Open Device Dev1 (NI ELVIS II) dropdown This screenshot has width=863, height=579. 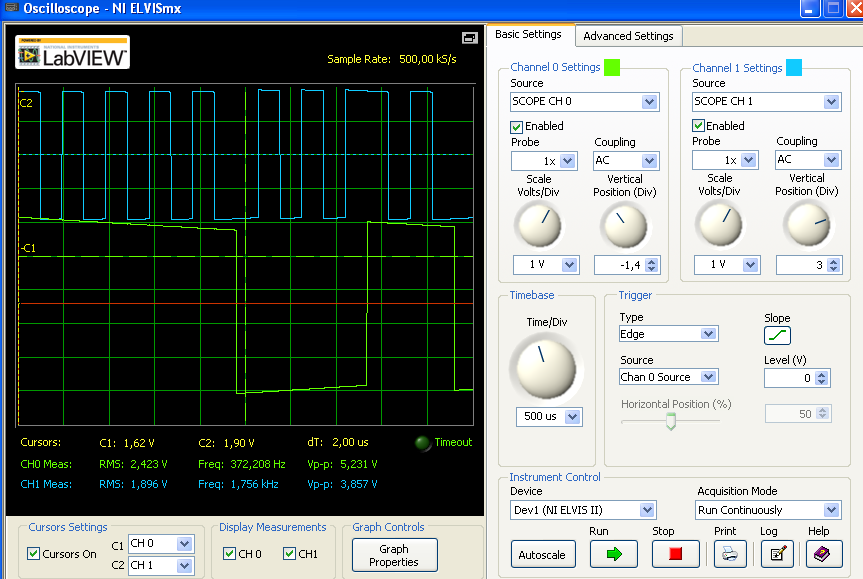(583, 510)
